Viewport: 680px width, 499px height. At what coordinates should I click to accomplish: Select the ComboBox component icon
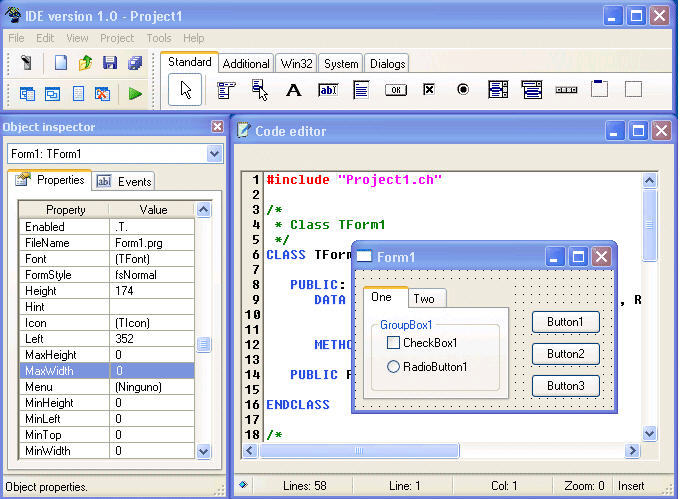pyautogui.click(x=532, y=90)
